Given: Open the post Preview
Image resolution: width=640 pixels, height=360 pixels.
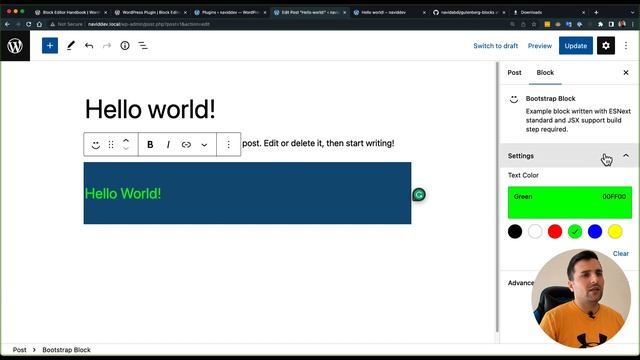Looking at the screenshot, I should [x=540, y=46].
